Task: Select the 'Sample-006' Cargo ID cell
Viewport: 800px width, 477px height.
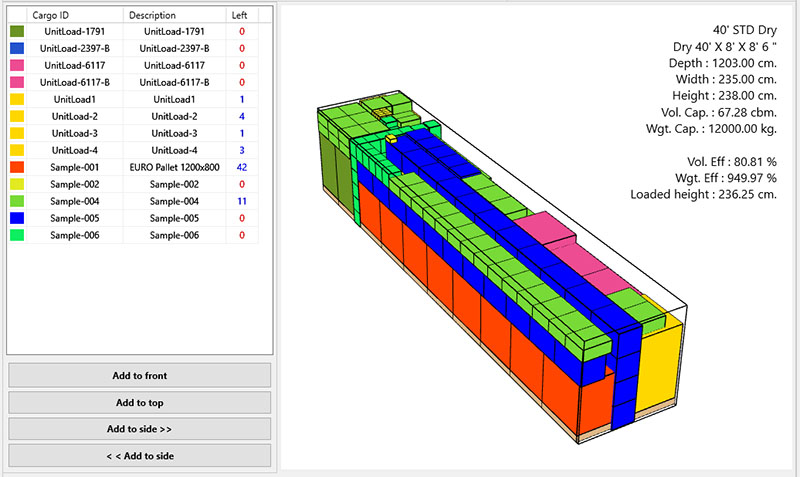Action: [74, 235]
